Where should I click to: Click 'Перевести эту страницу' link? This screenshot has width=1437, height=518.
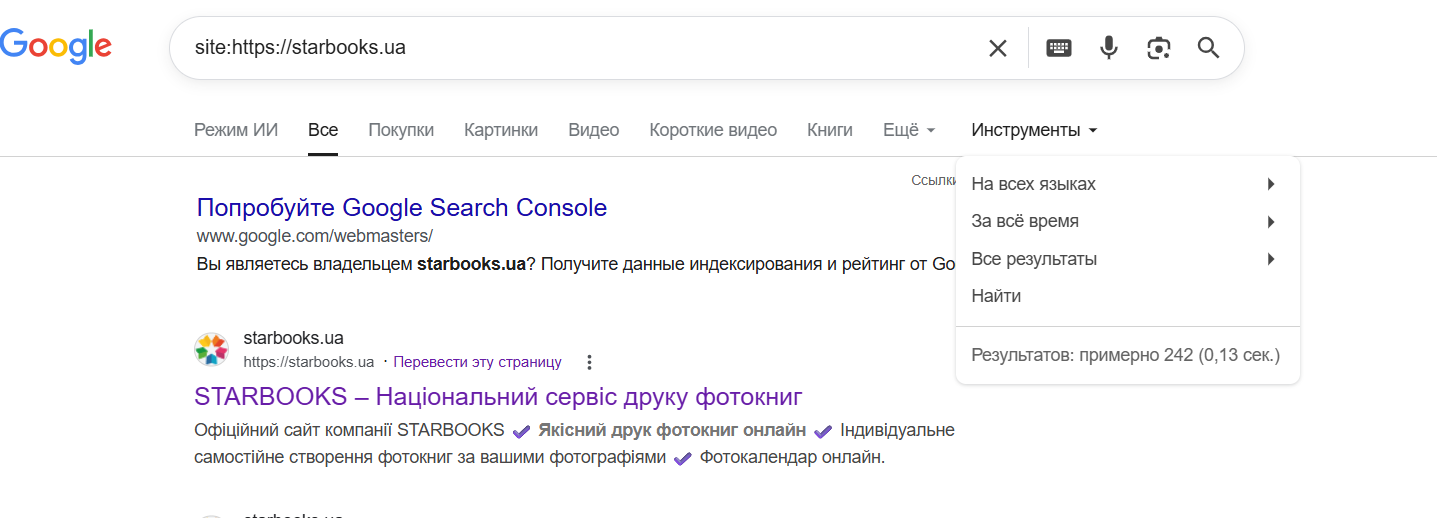(477, 362)
